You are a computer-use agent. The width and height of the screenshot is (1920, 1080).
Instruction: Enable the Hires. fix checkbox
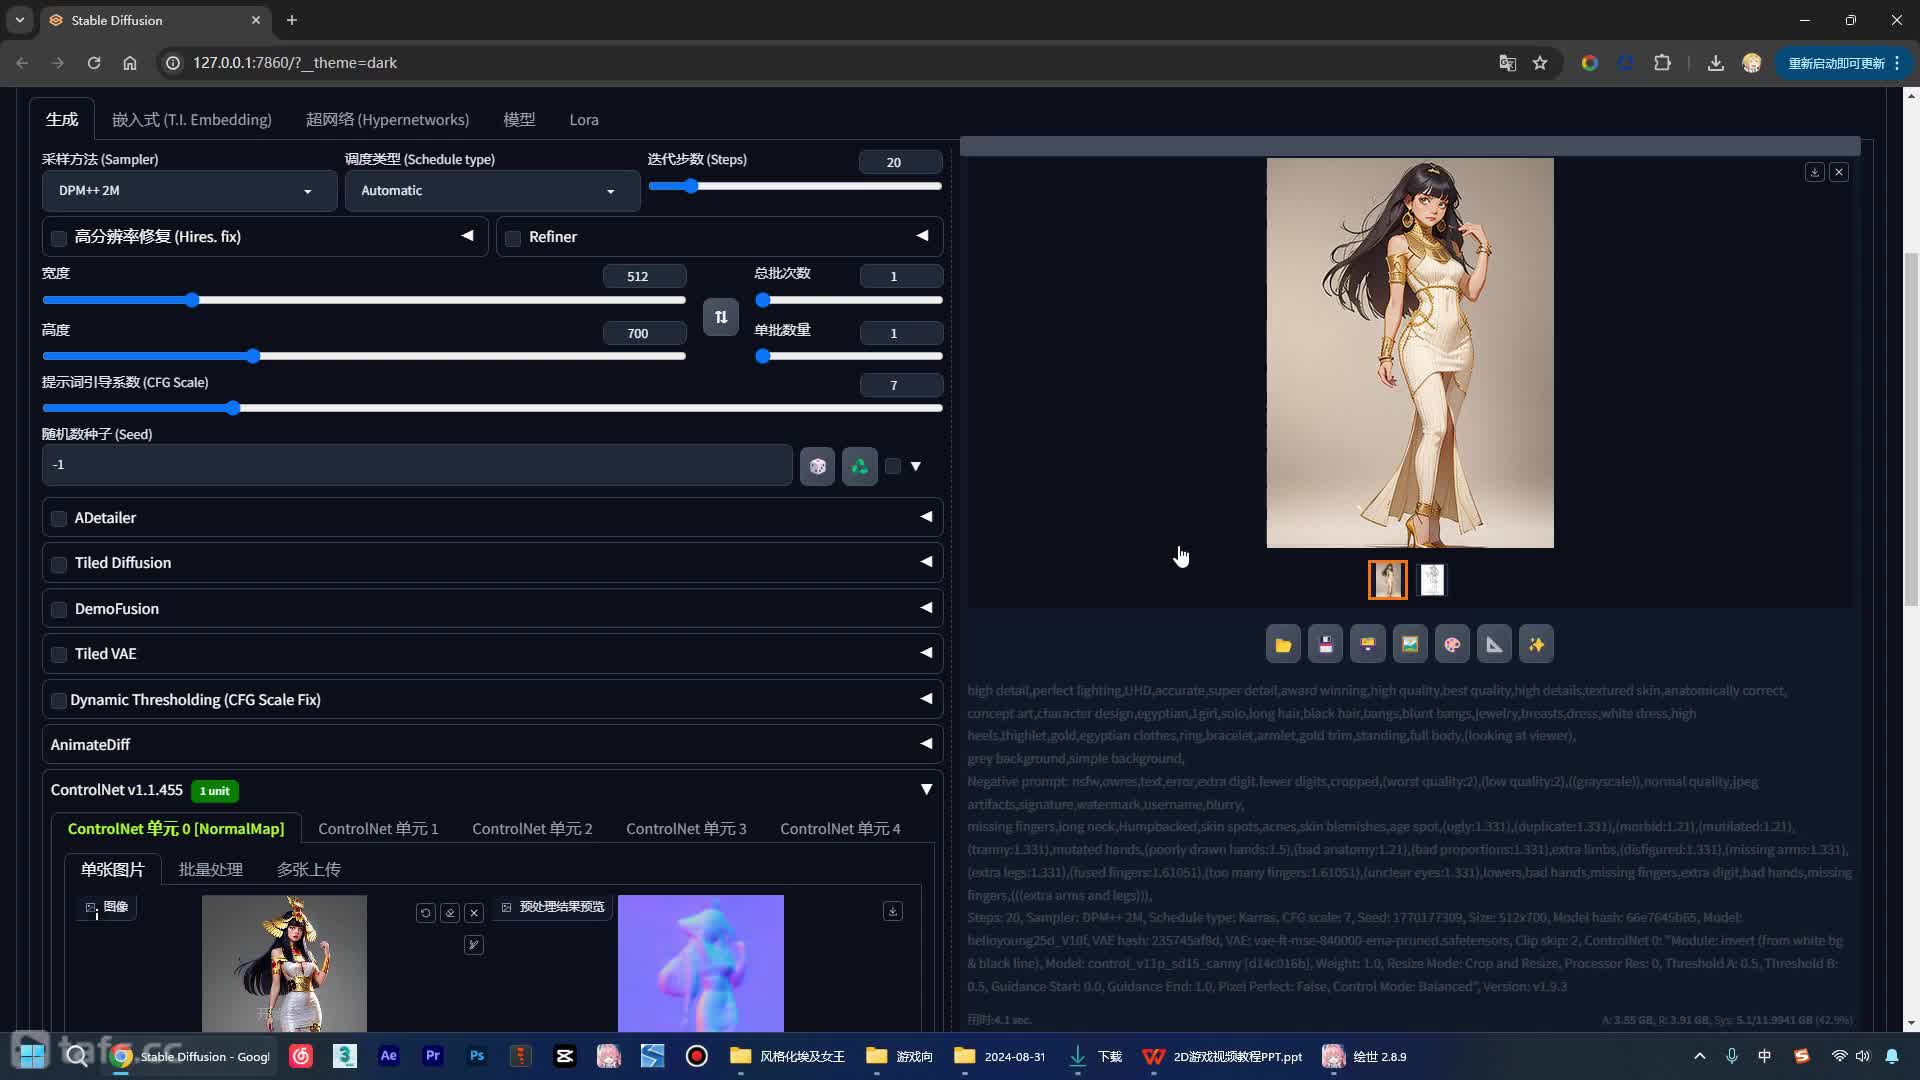click(59, 238)
